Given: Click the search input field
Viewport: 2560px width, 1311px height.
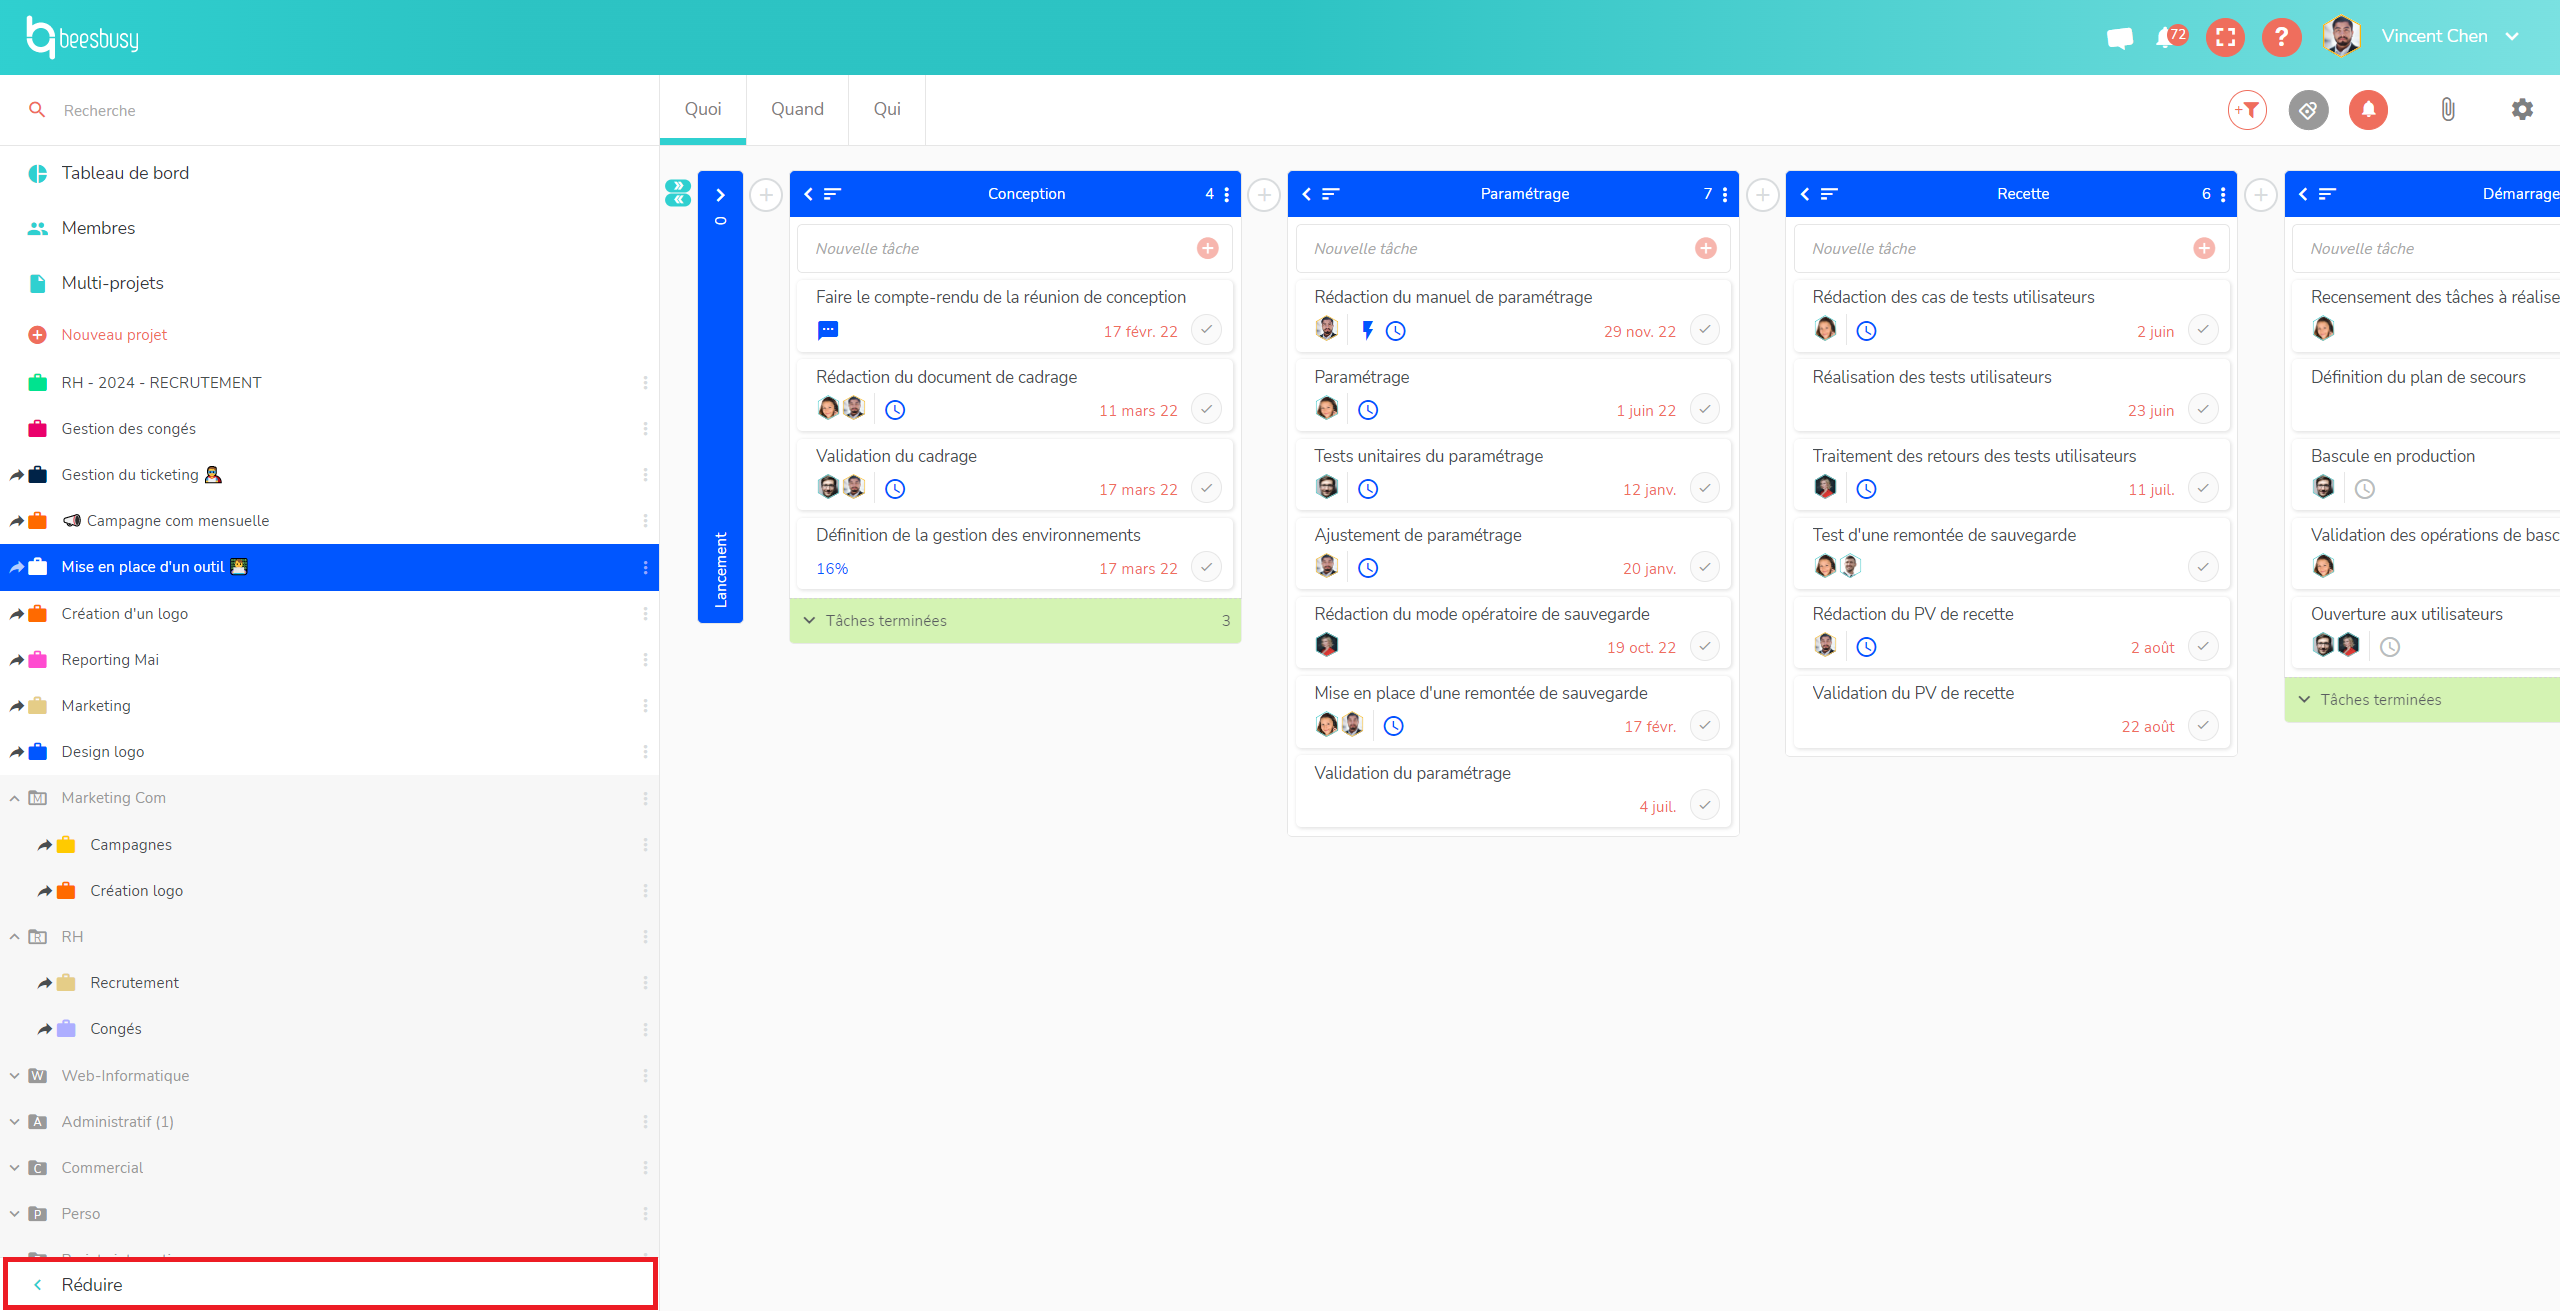Looking at the screenshot, I should pyautogui.click(x=328, y=110).
